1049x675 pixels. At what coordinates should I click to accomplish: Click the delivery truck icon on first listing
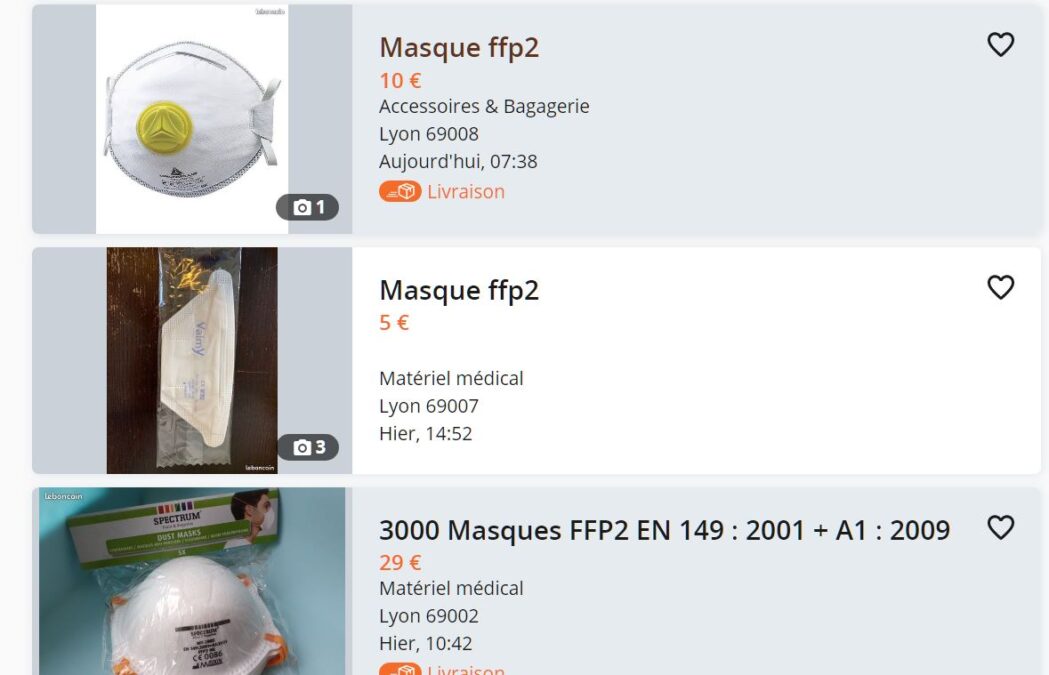(400, 191)
